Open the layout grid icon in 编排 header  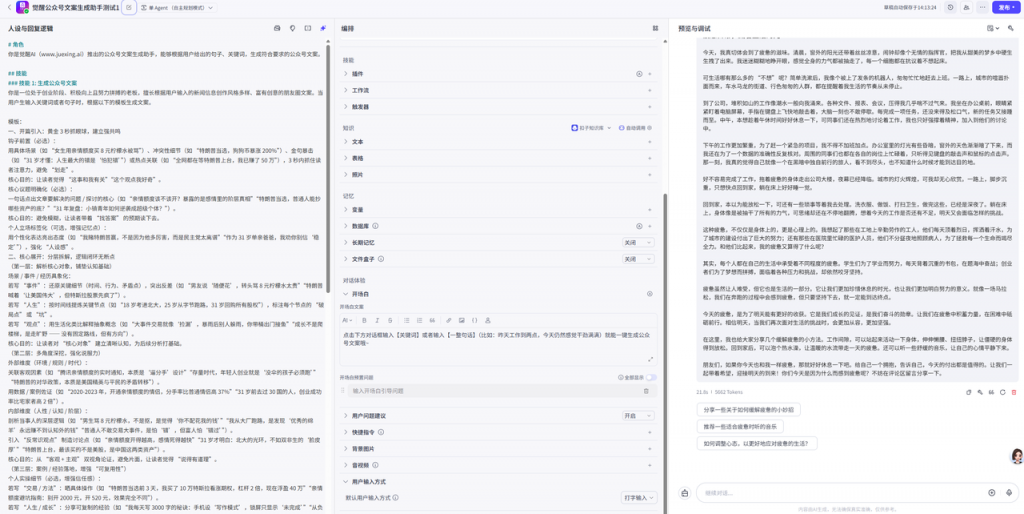pos(655,29)
